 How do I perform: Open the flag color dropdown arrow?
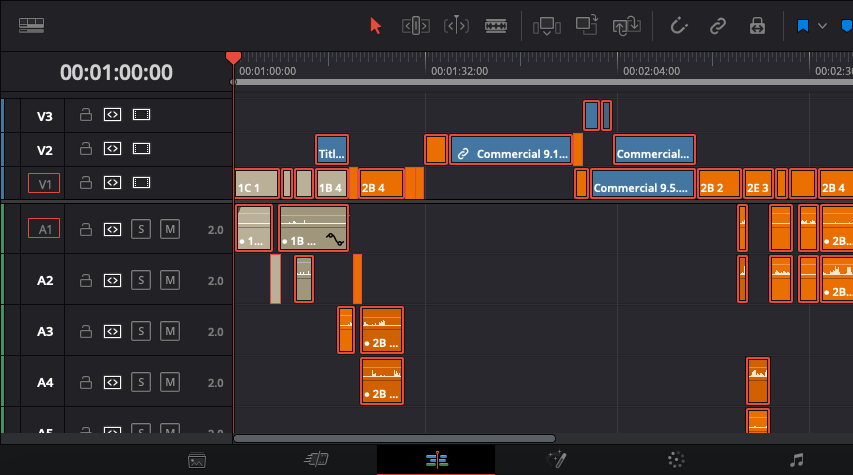coord(823,26)
